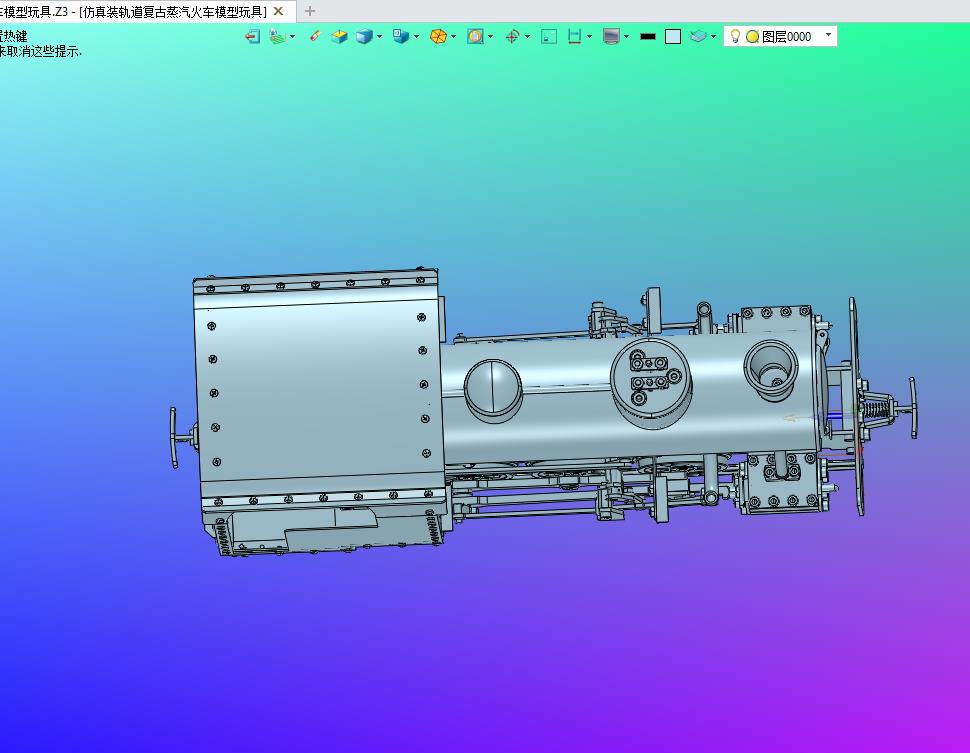Open the shaded cube display mode dropdown
The height and width of the screenshot is (753, 970).
(x=379, y=37)
